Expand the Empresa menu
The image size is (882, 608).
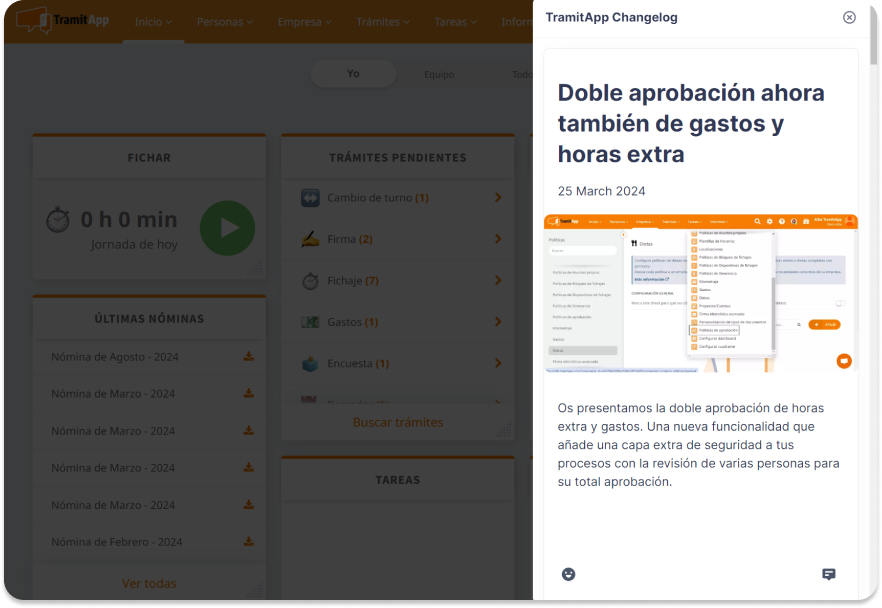click(x=305, y=22)
